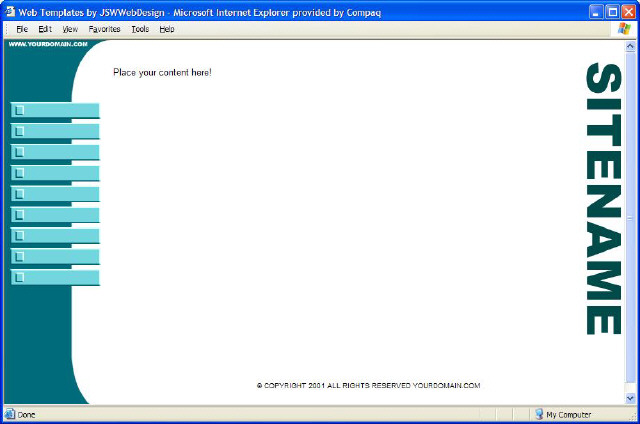Click the Internet Explorer page icon in title bar

pyautogui.click(x=9, y=13)
